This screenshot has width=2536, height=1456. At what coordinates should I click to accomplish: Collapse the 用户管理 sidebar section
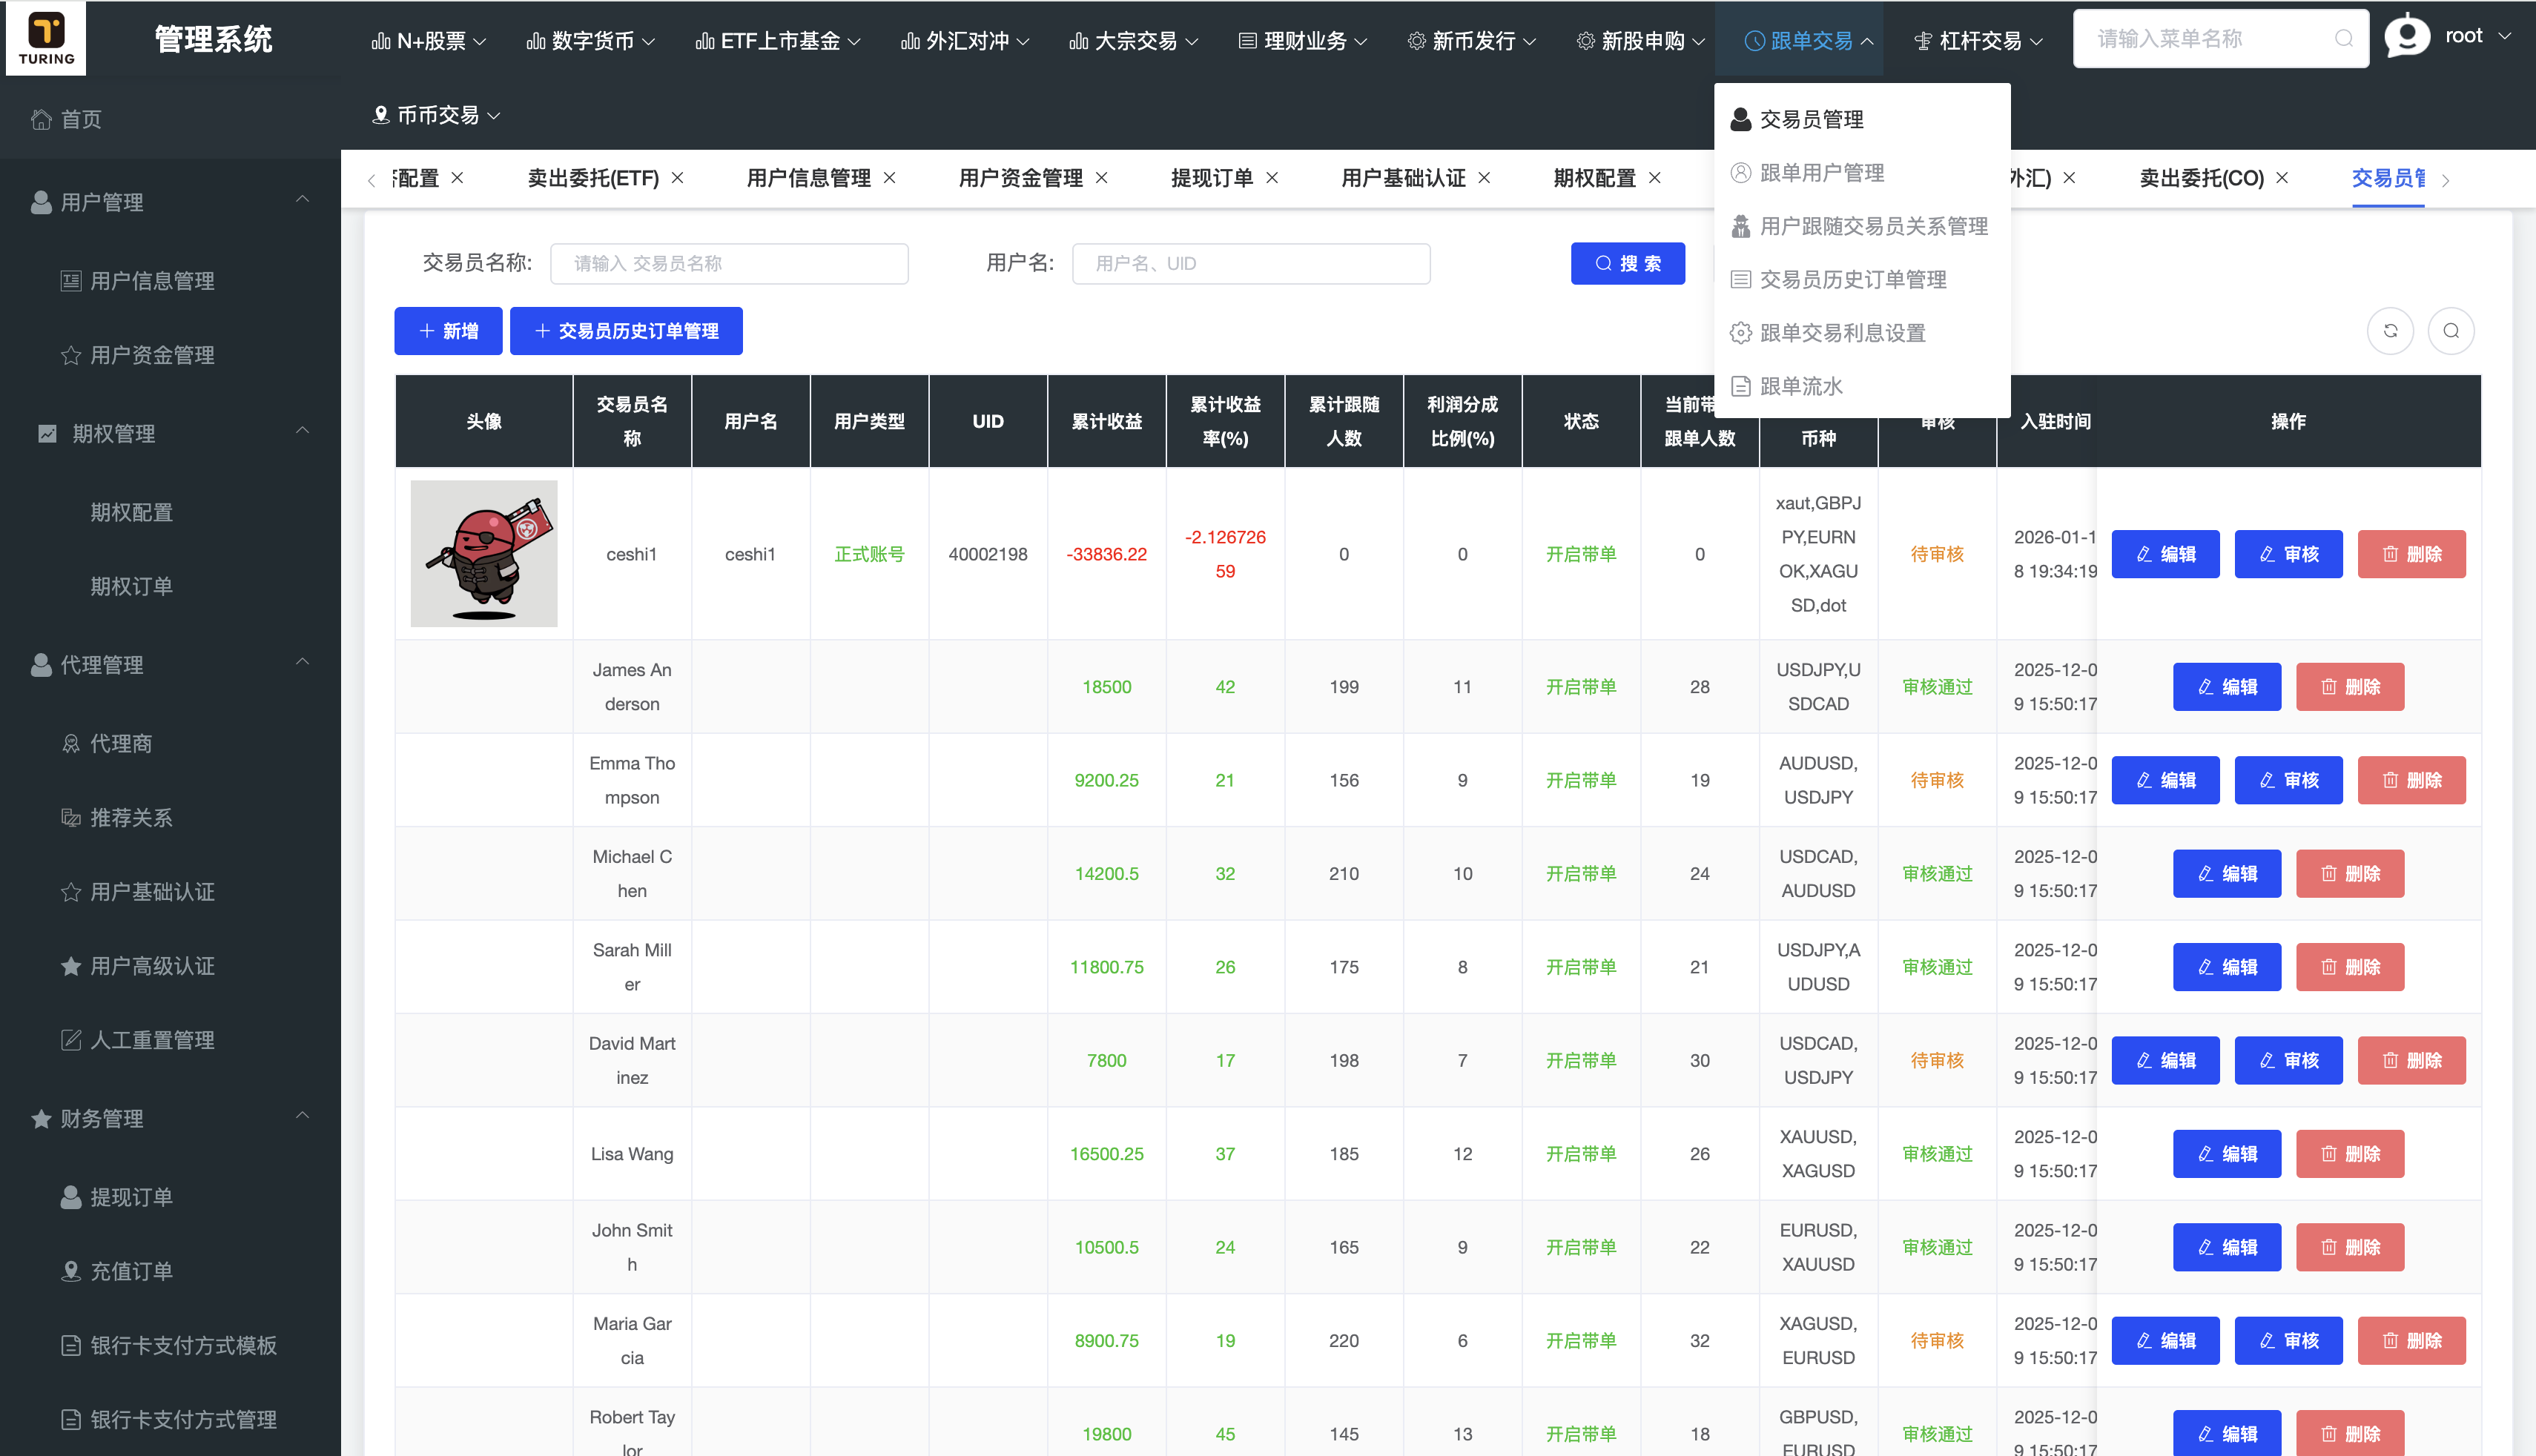coord(305,200)
